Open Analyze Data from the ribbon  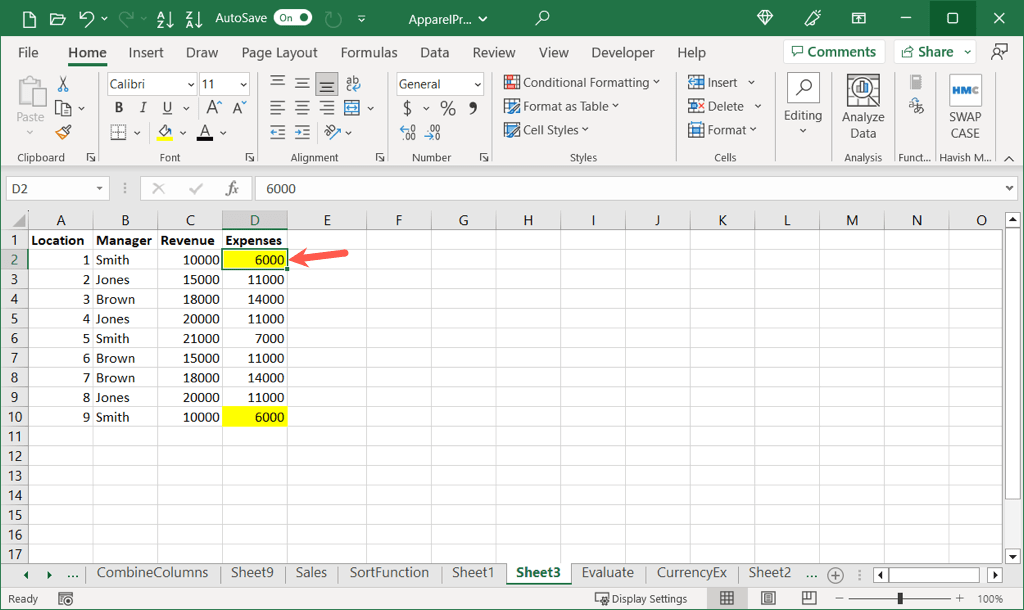tap(863, 106)
